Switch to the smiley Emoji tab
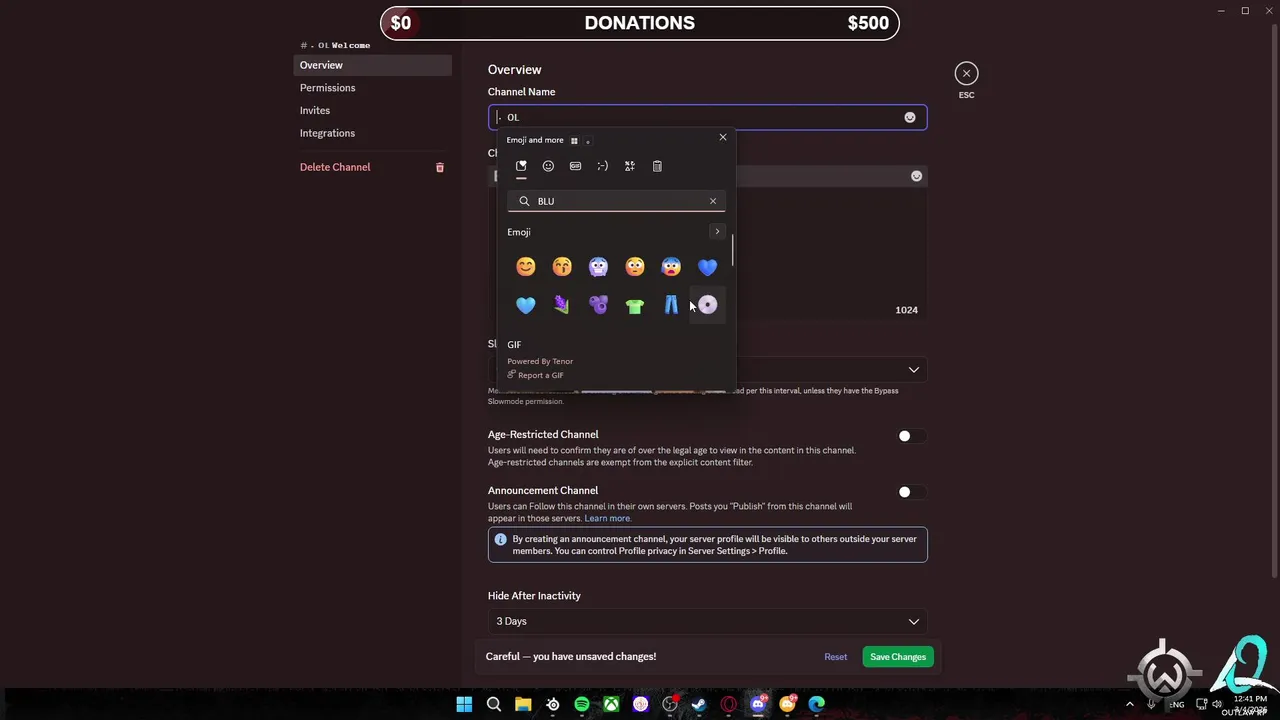Screen dimensions: 1280x720 pyautogui.click(x=548, y=166)
